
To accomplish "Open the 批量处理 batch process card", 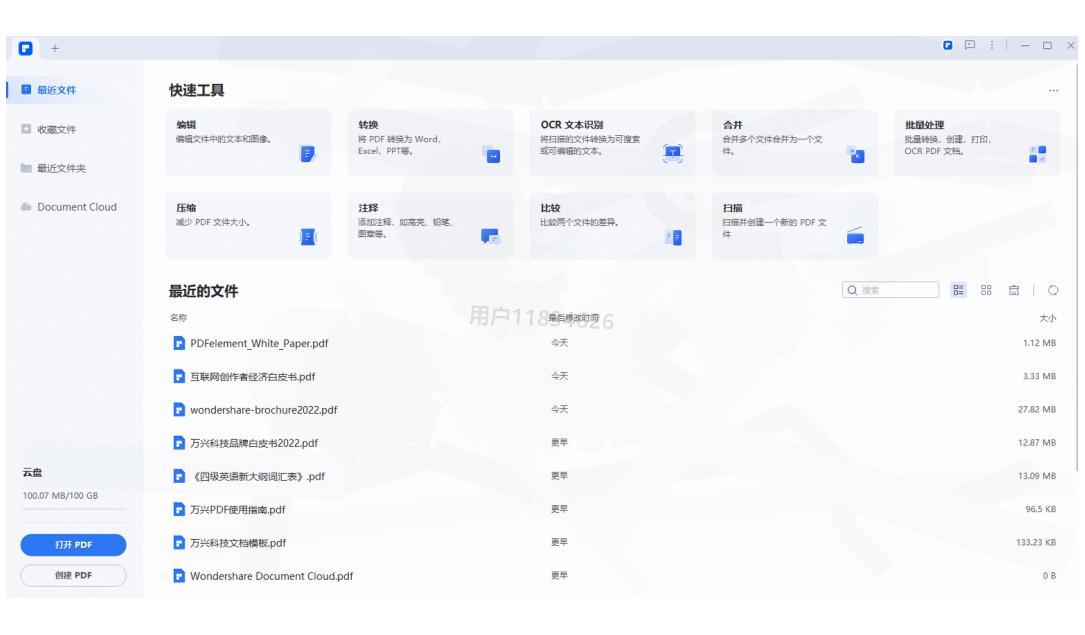I will (x=976, y=142).
